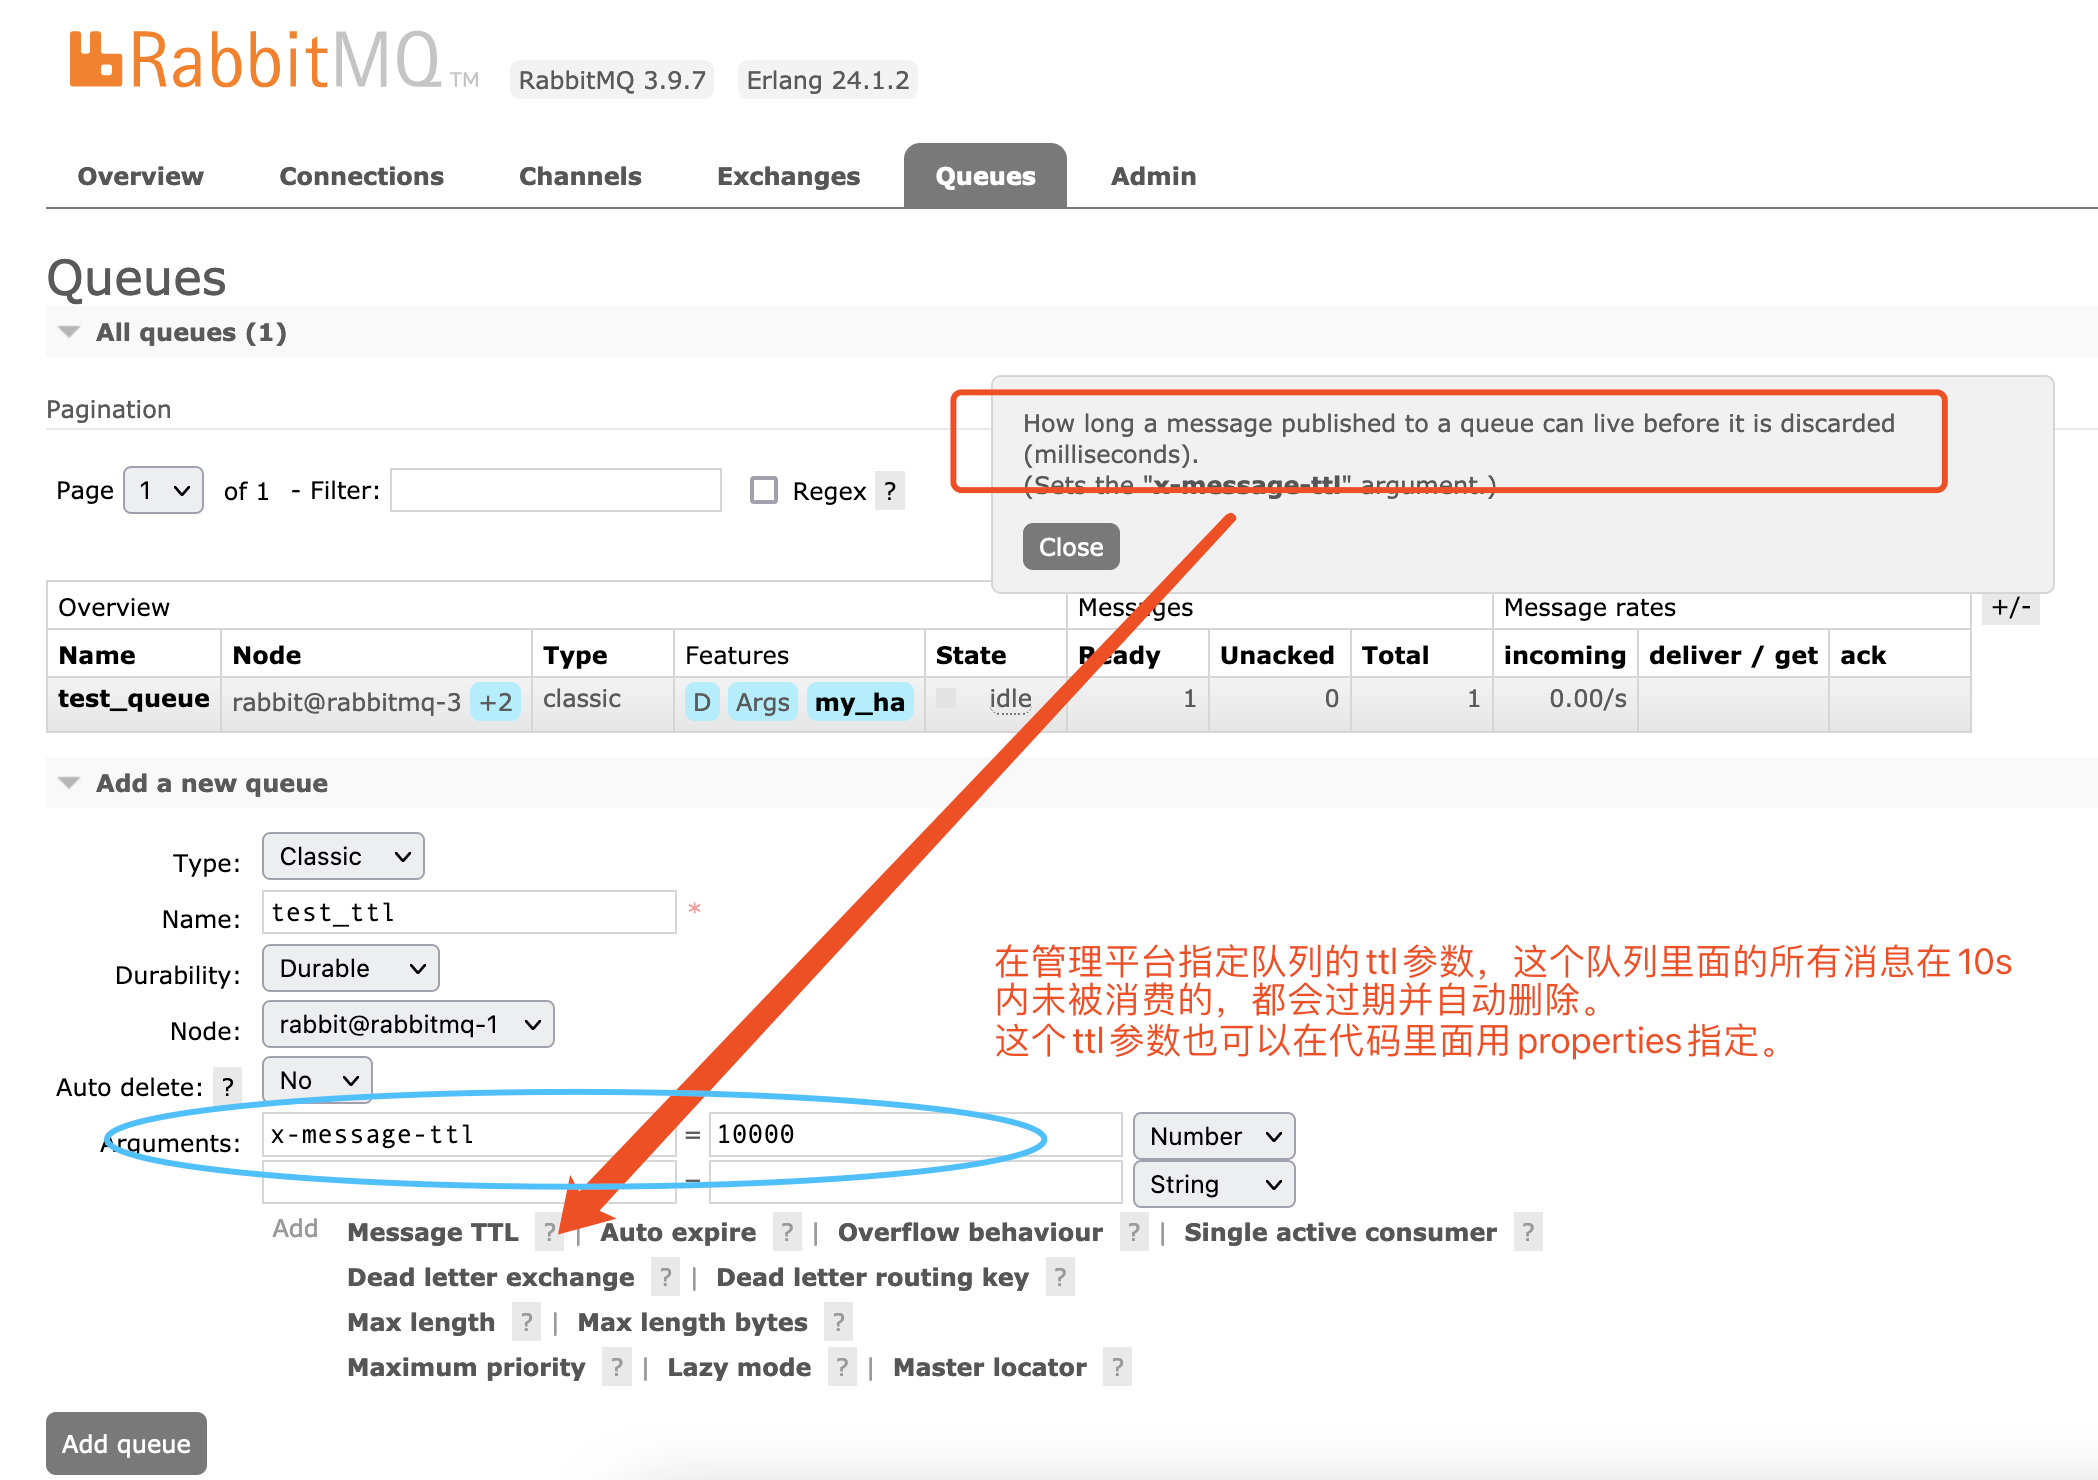
Task: Click the Args feature badge
Action: [x=762, y=702]
